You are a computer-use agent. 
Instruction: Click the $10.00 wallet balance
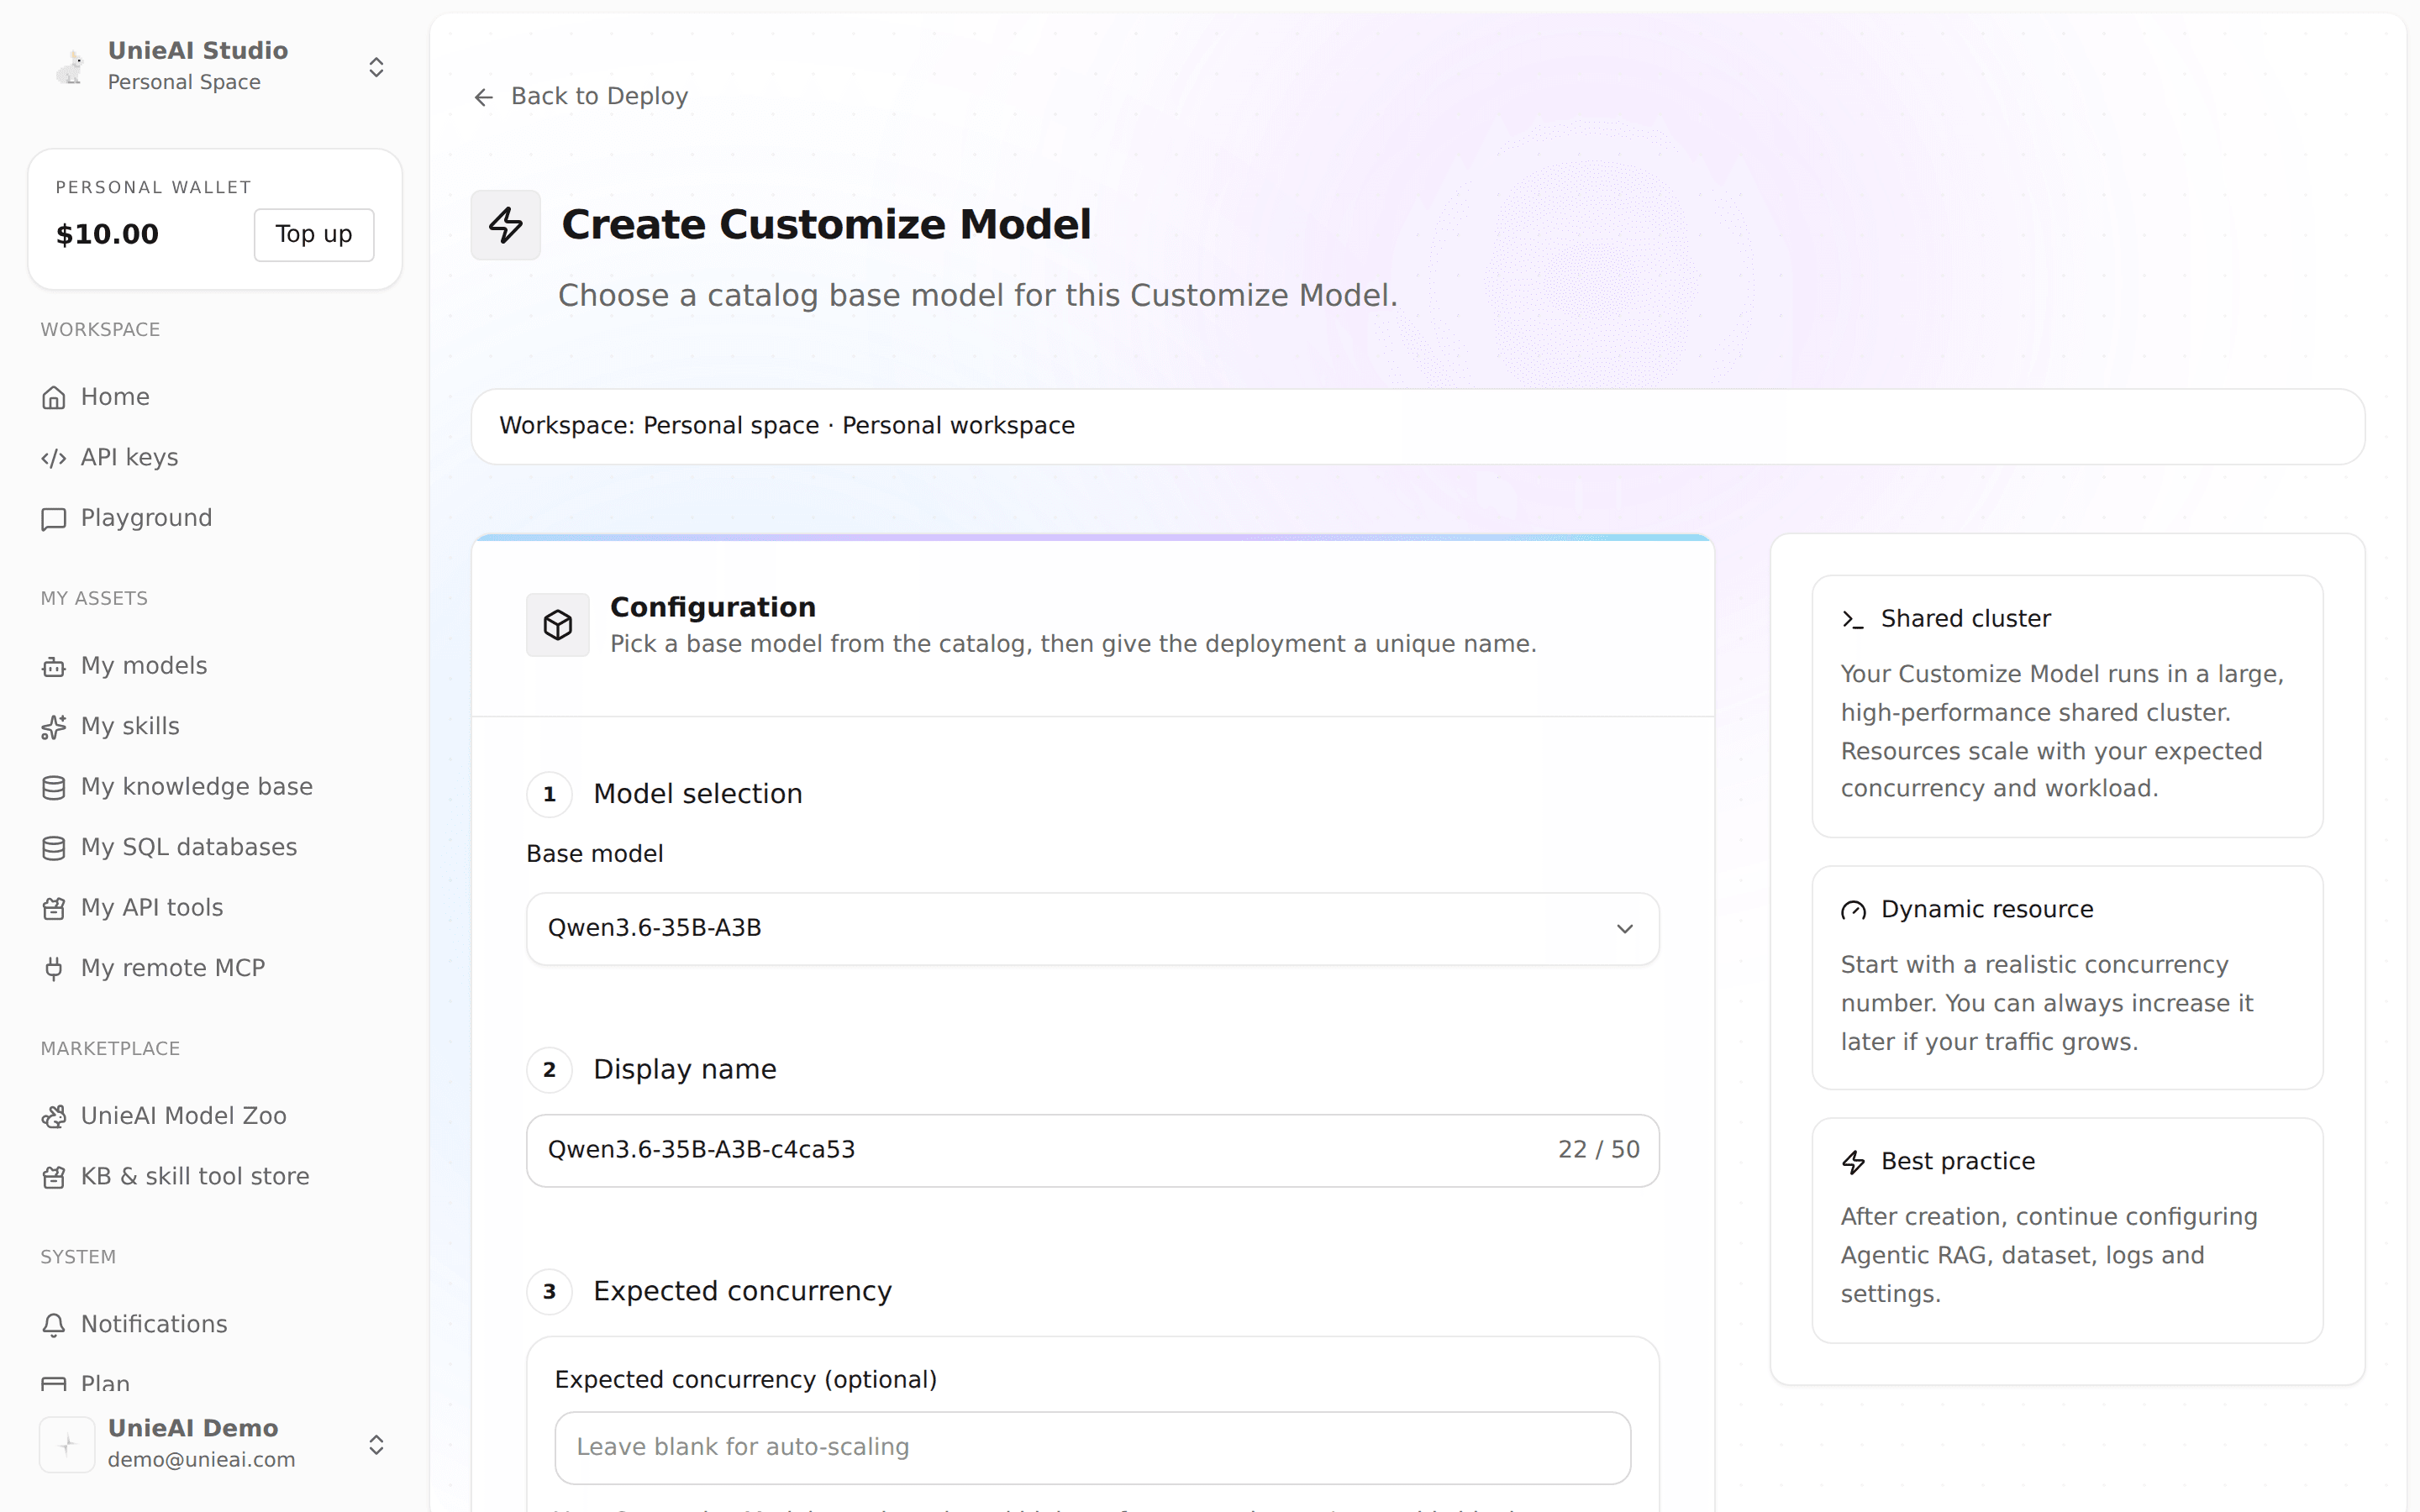click(x=107, y=234)
